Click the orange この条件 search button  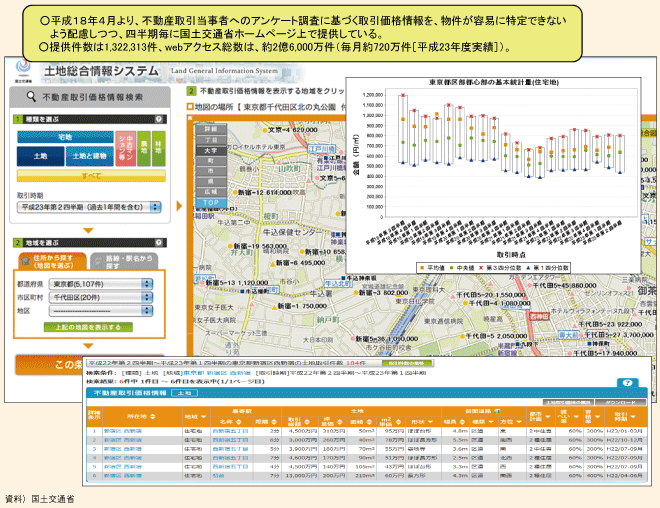(x=51, y=364)
